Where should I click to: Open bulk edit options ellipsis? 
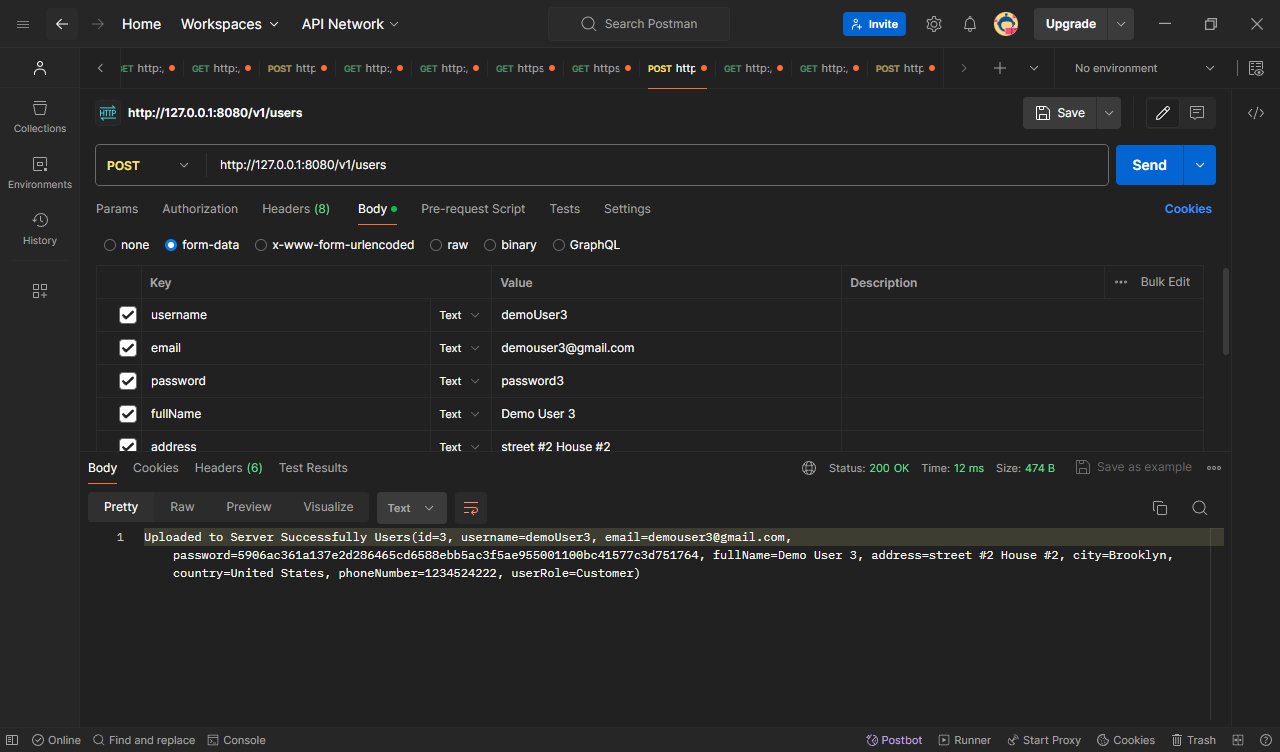[1121, 282]
